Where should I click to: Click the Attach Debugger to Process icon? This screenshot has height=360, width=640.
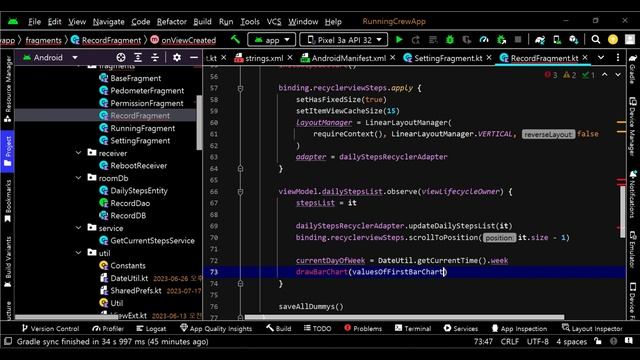pos(501,40)
